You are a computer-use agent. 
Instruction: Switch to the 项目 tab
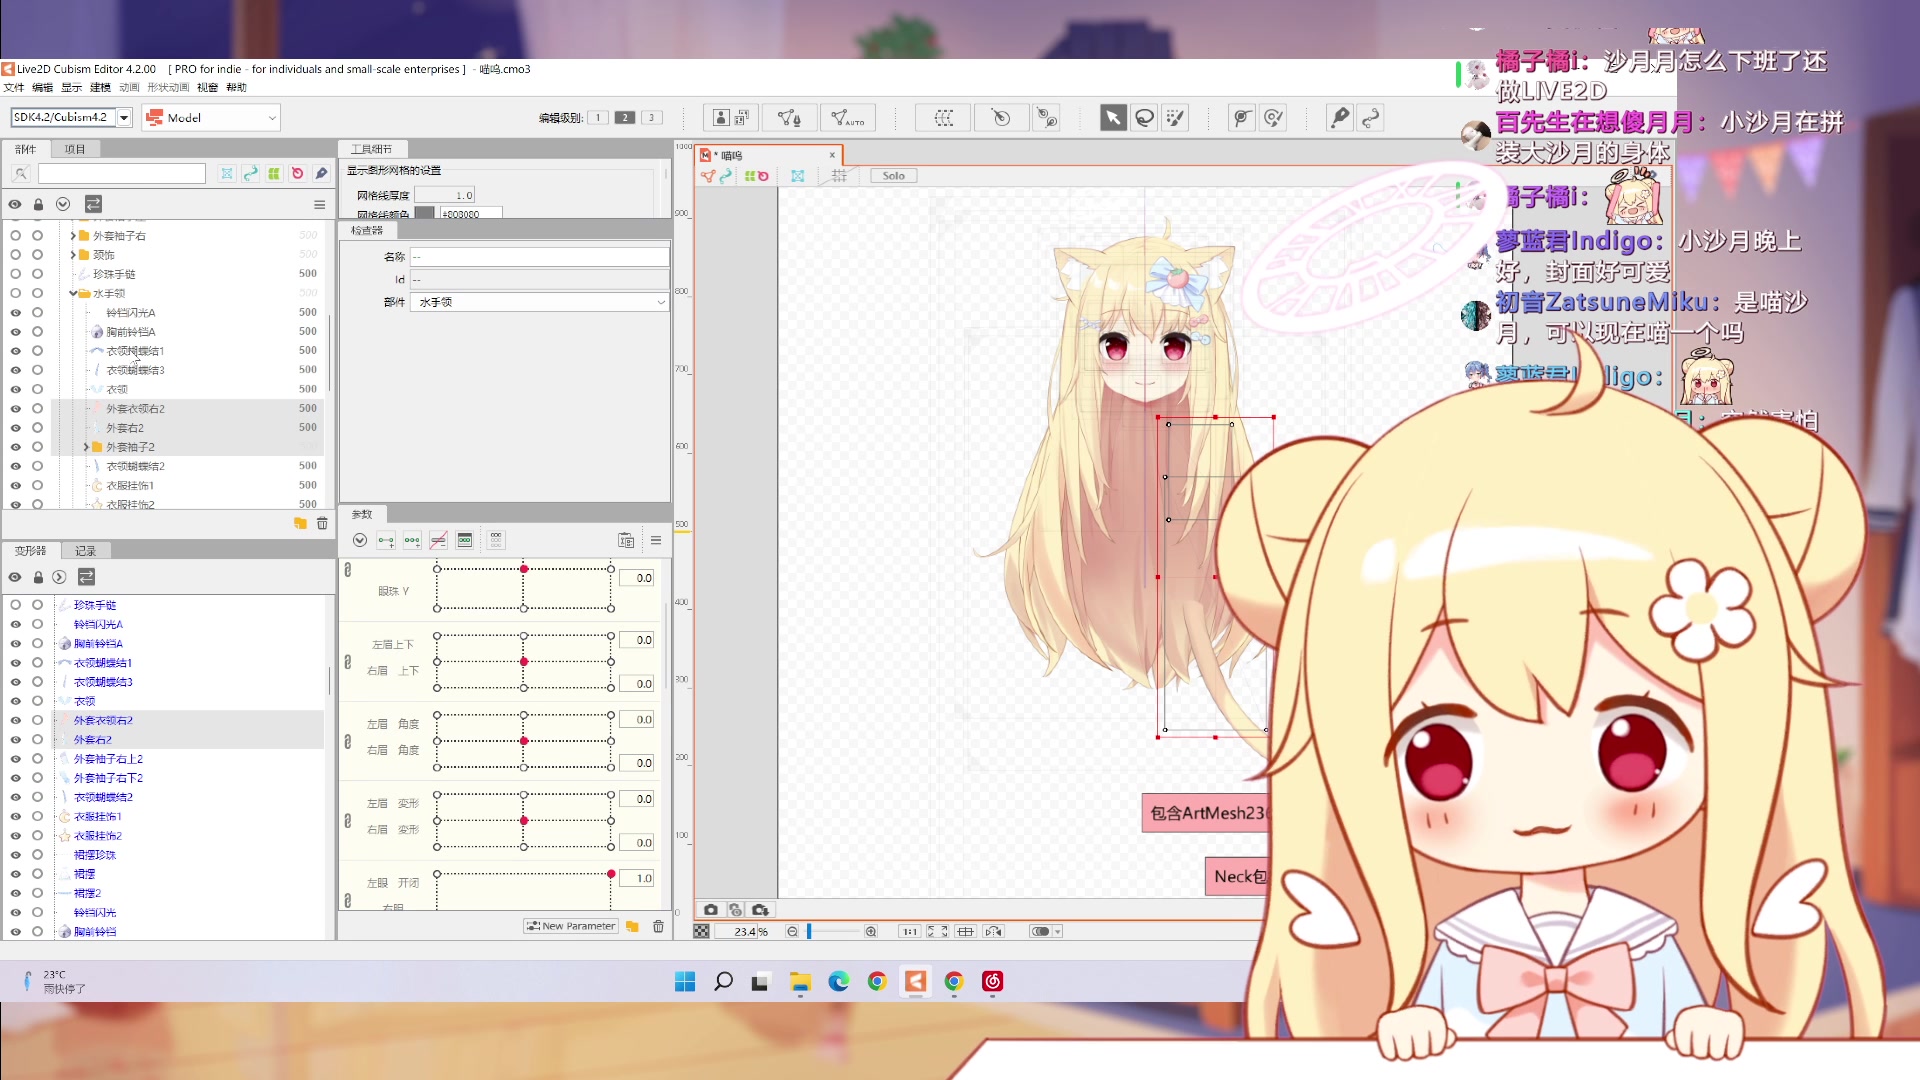(x=75, y=149)
